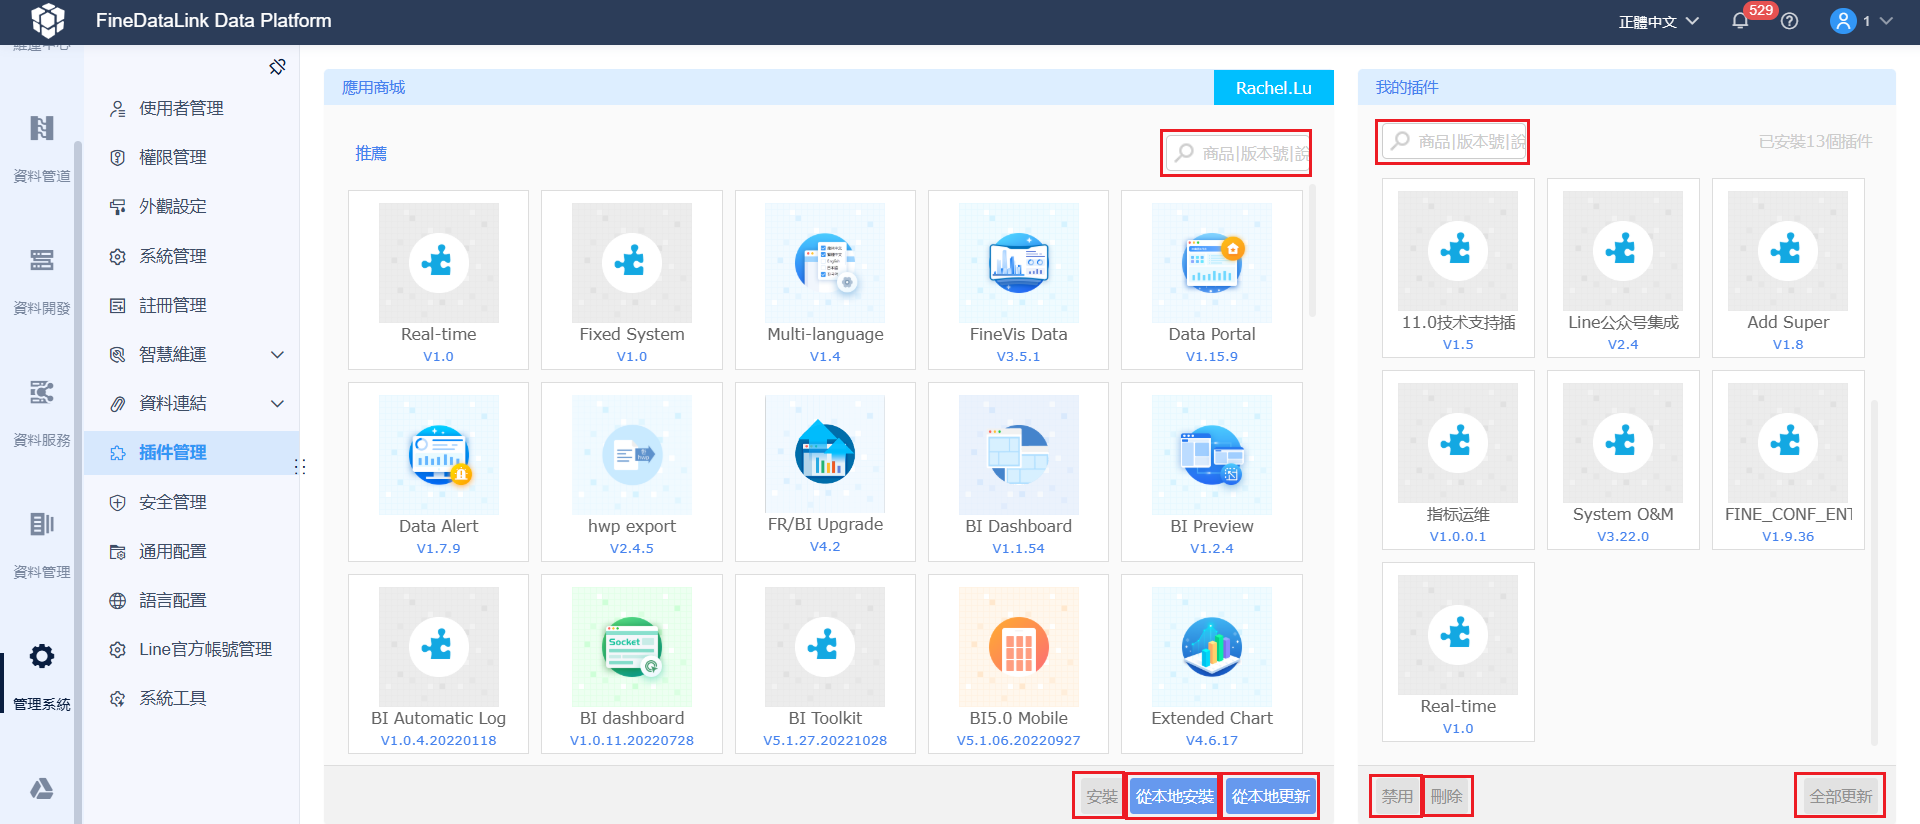Open 語言配置 in the menu
Screen dimensions: 1920x824
point(191,600)
